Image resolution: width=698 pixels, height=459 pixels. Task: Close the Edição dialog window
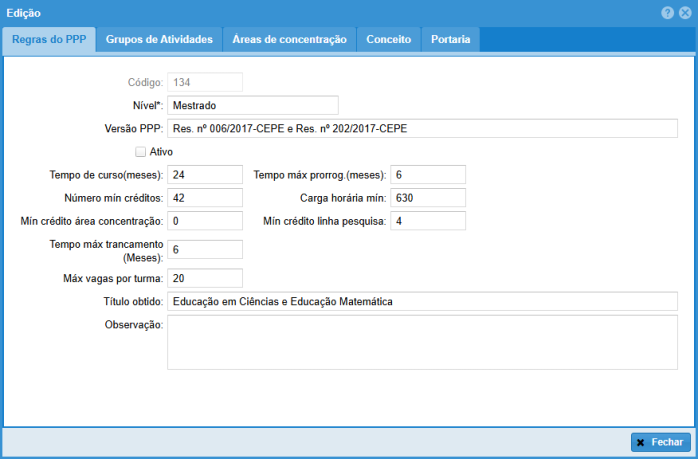[x=684, y=12]
